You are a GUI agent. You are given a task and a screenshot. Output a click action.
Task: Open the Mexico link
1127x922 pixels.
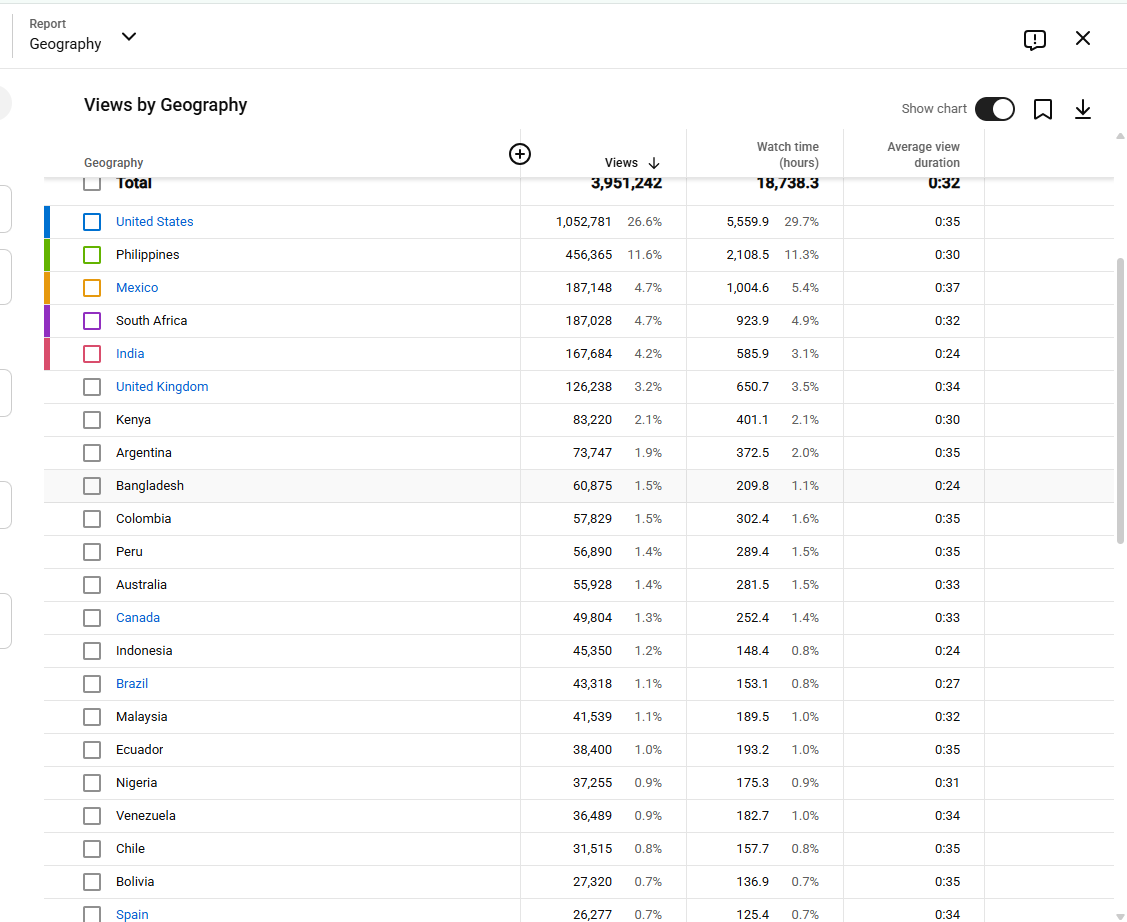click(137, 287)
